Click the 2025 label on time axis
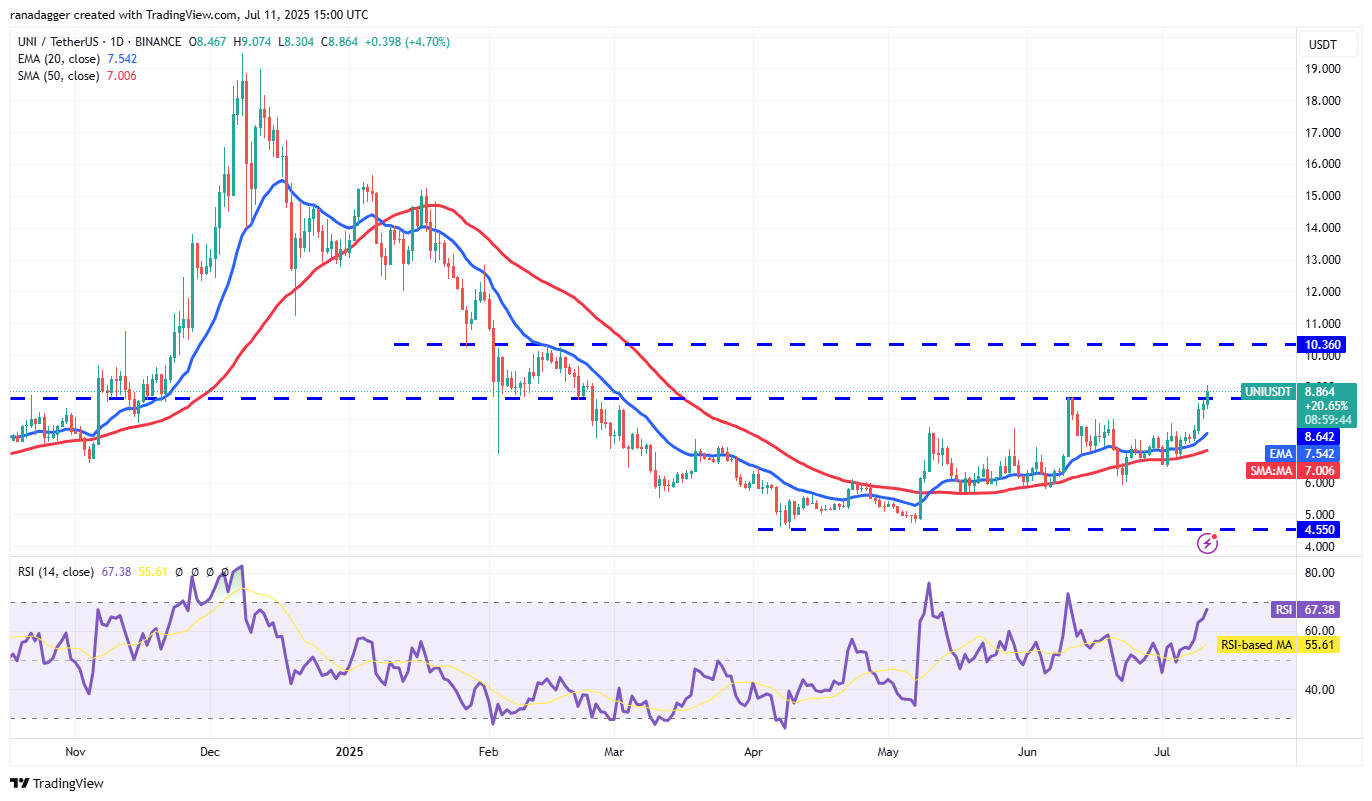1372x801 pixels. point(349,751)
